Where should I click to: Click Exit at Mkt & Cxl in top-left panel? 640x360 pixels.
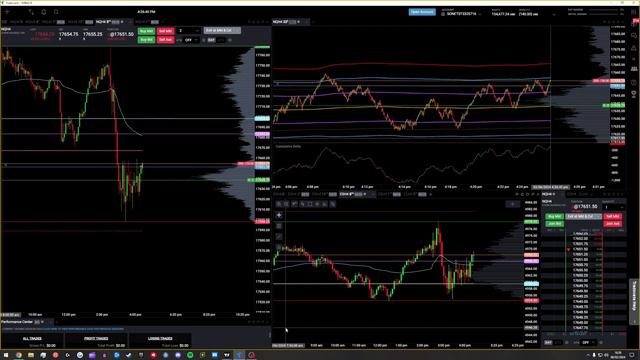tap(222, 31)
